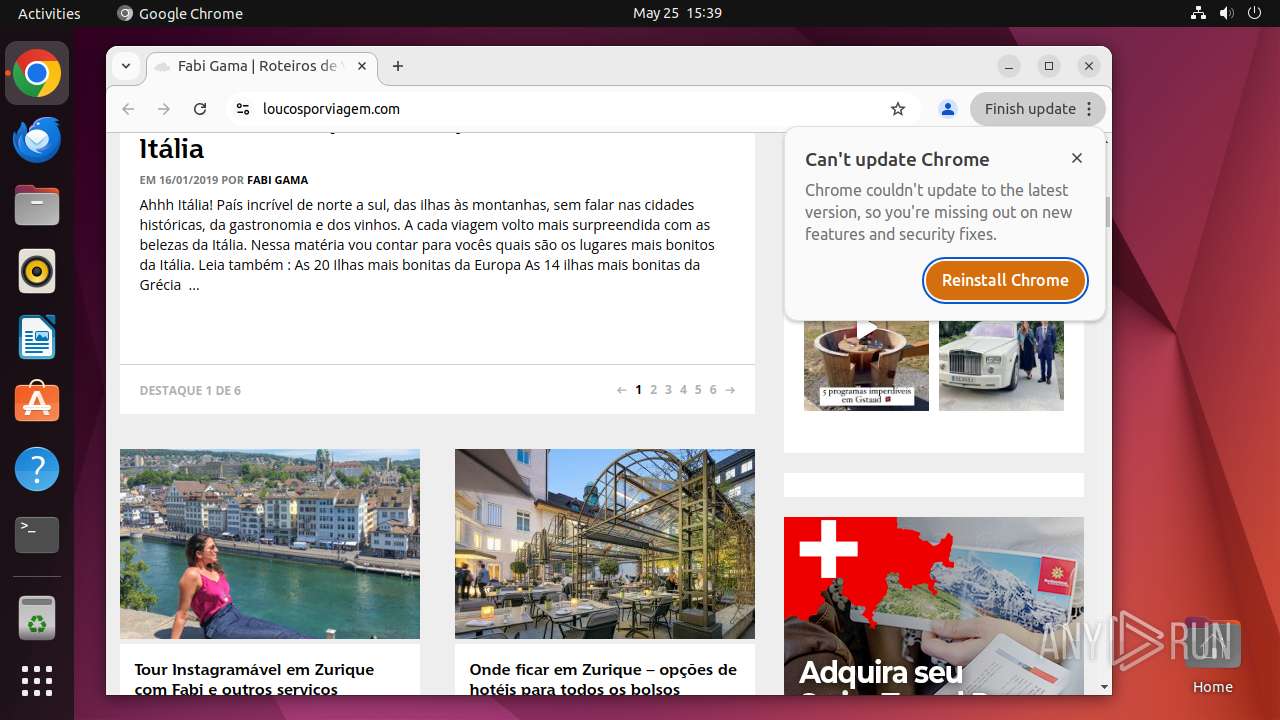Select featured page 3
The height and width of the screenshot is (720, 1280).
(668, 390)
